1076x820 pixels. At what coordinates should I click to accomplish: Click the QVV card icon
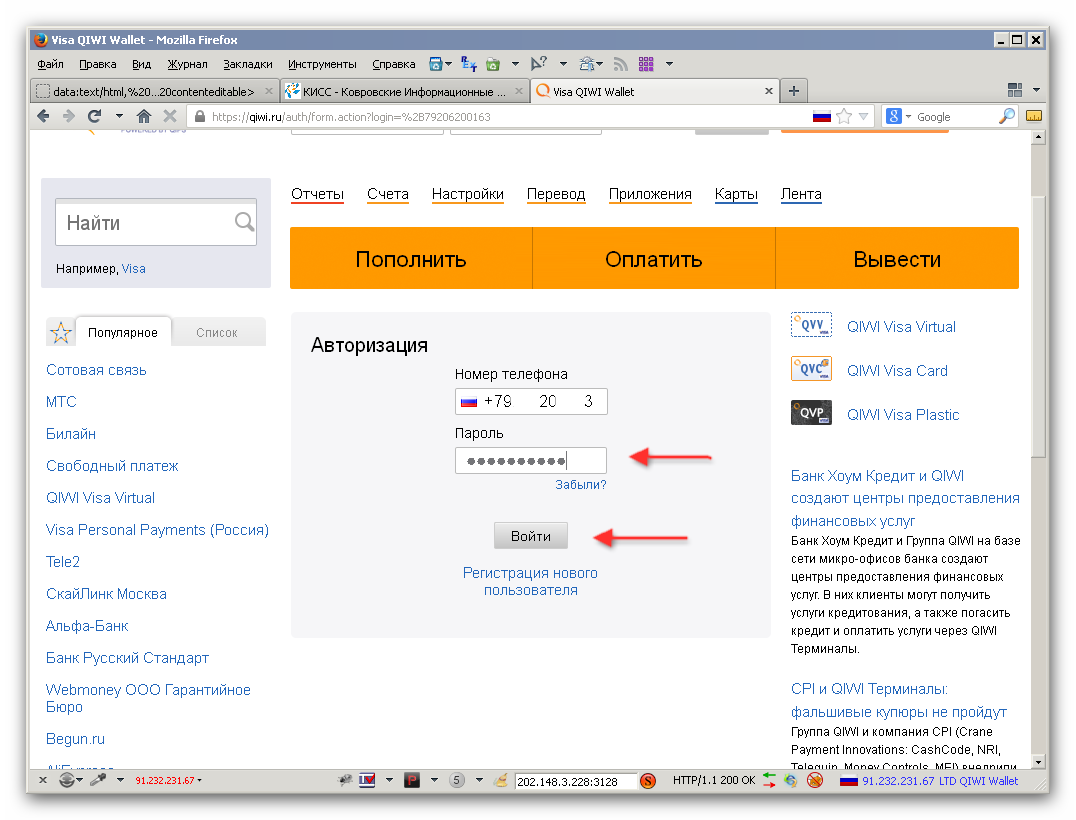coord(811,325)
